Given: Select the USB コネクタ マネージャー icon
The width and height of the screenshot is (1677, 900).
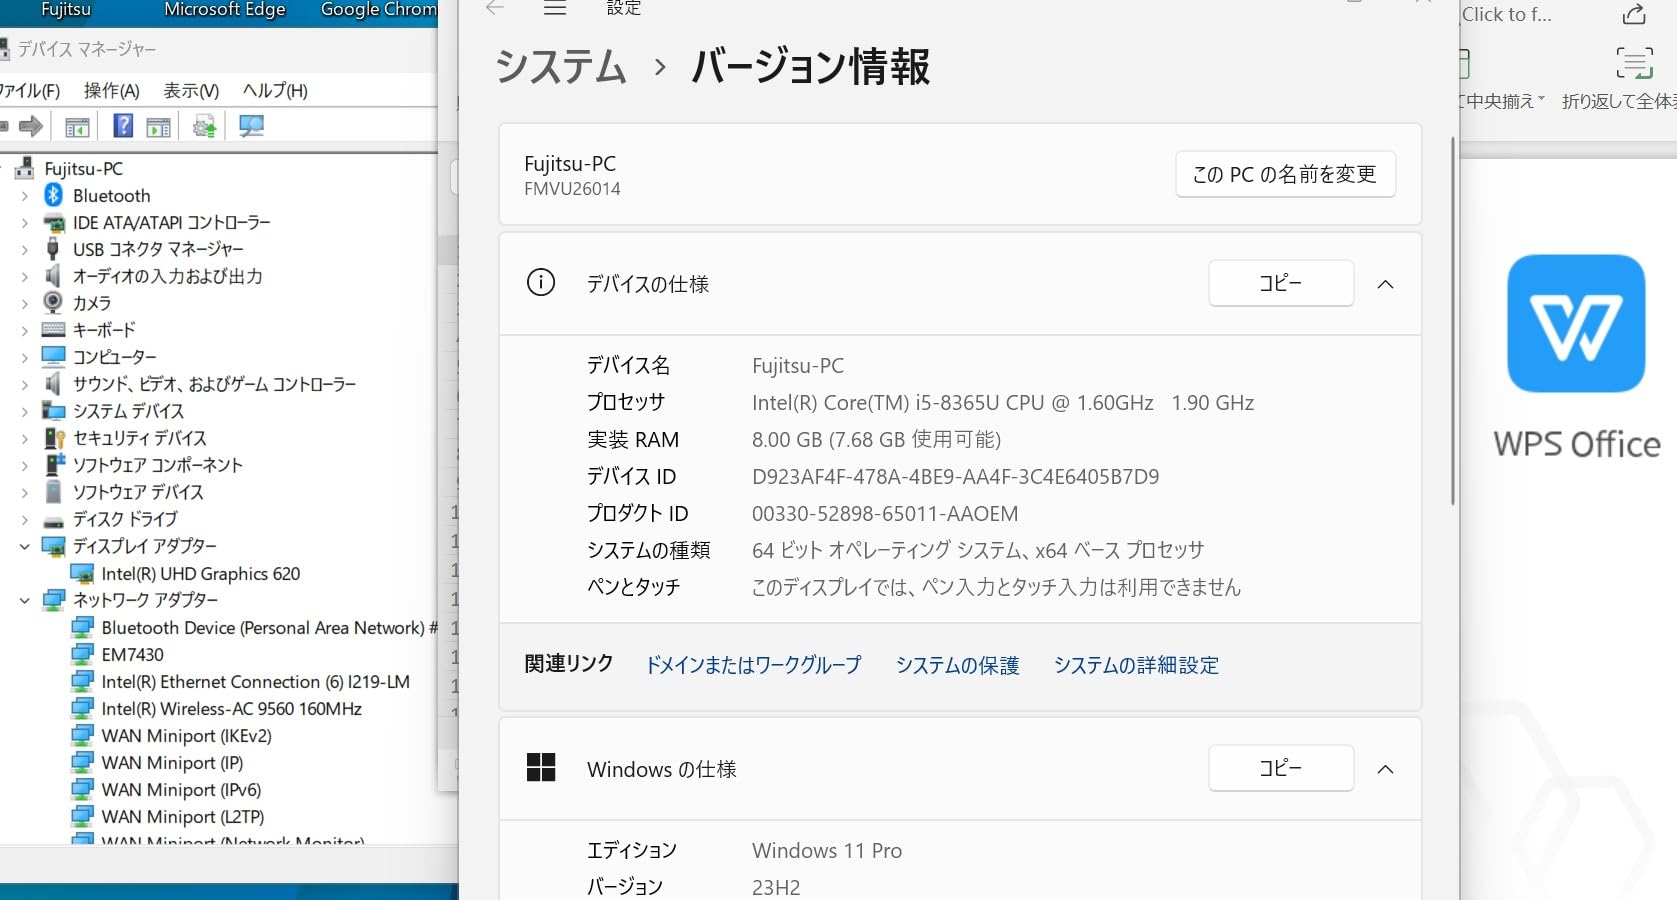Looking at the screenshot, I should (54, 249).
